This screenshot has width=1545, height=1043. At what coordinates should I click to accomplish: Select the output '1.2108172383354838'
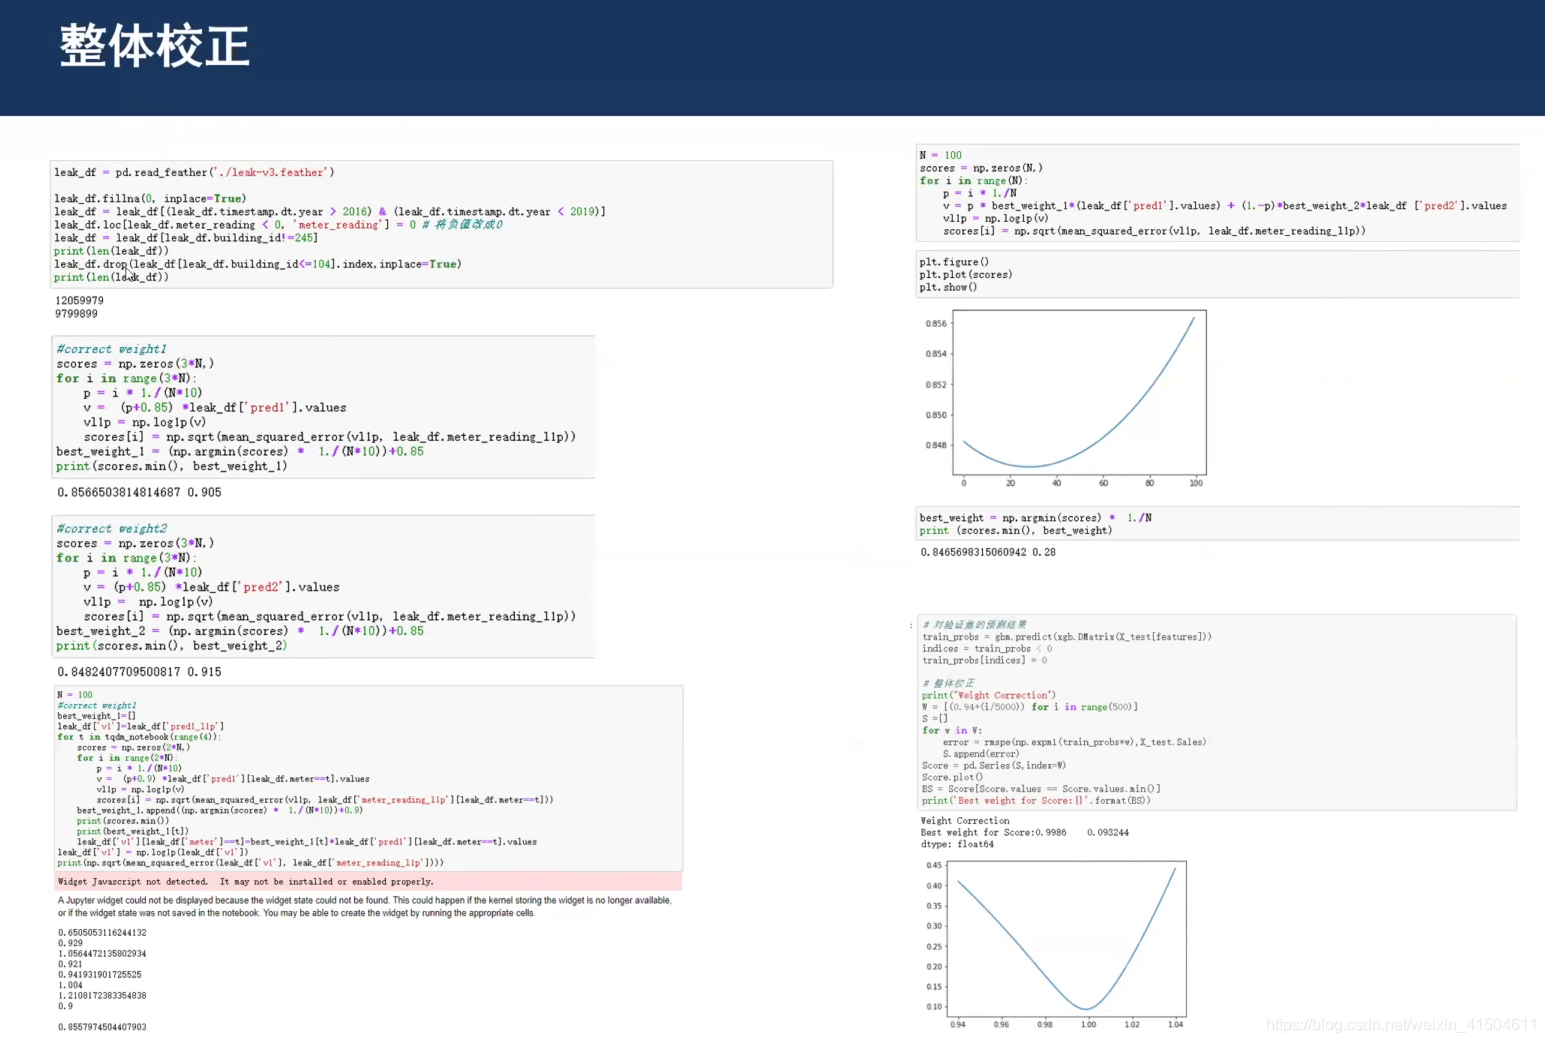pyautogui.click(x=102, y=995)
